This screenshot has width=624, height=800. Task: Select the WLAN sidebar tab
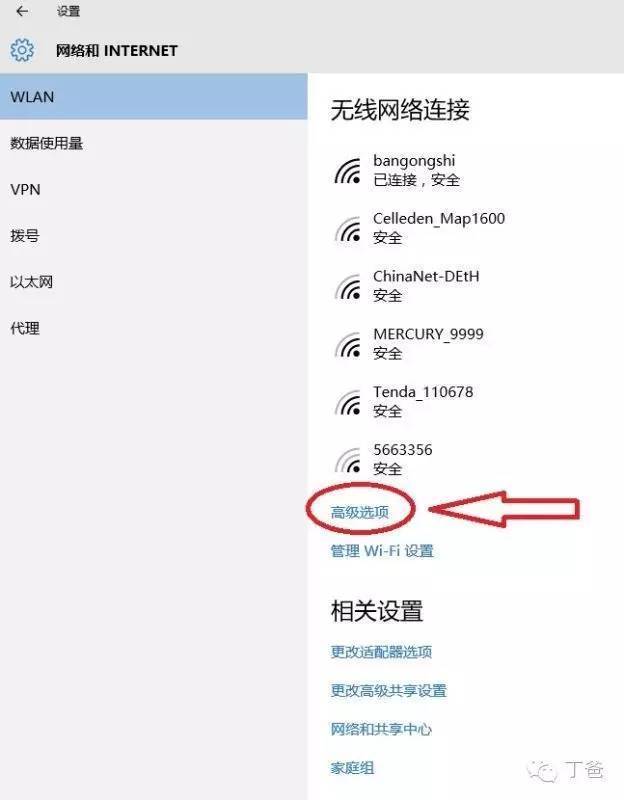154,96
